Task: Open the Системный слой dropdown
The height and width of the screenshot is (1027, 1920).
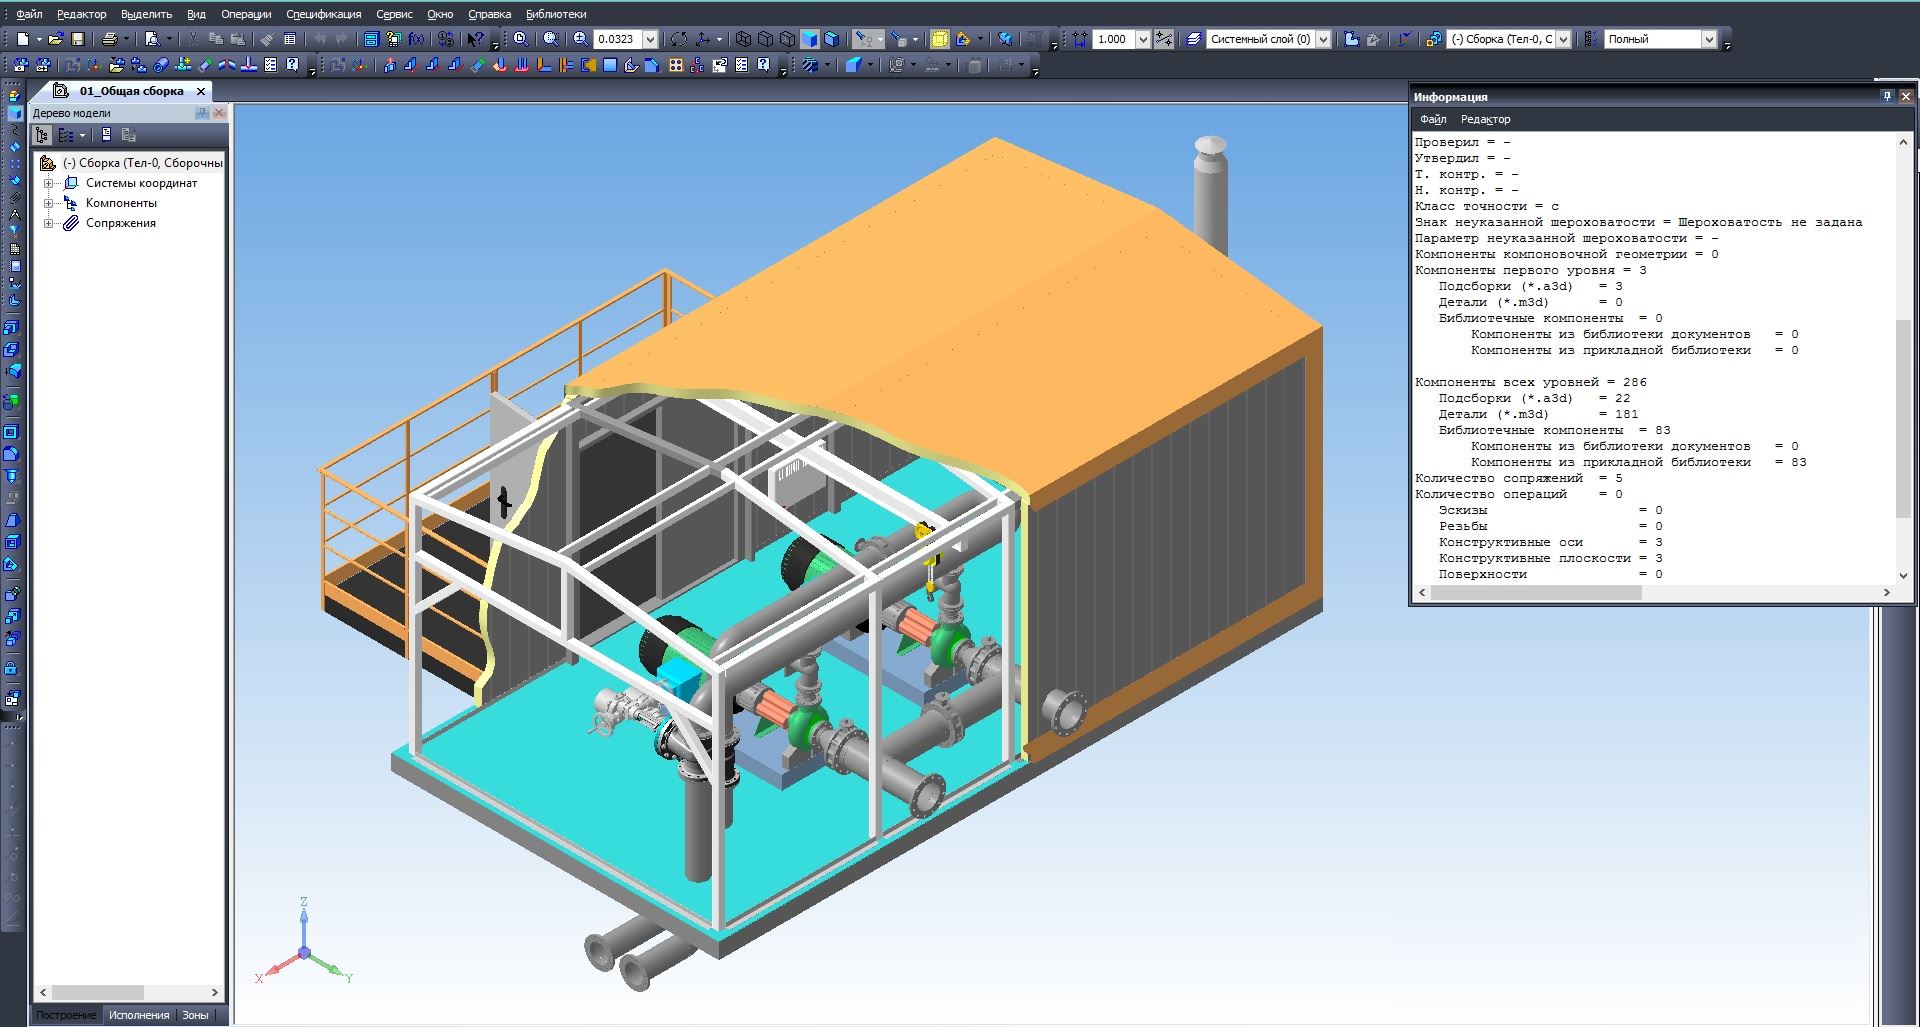Action: pos(1322,39)
